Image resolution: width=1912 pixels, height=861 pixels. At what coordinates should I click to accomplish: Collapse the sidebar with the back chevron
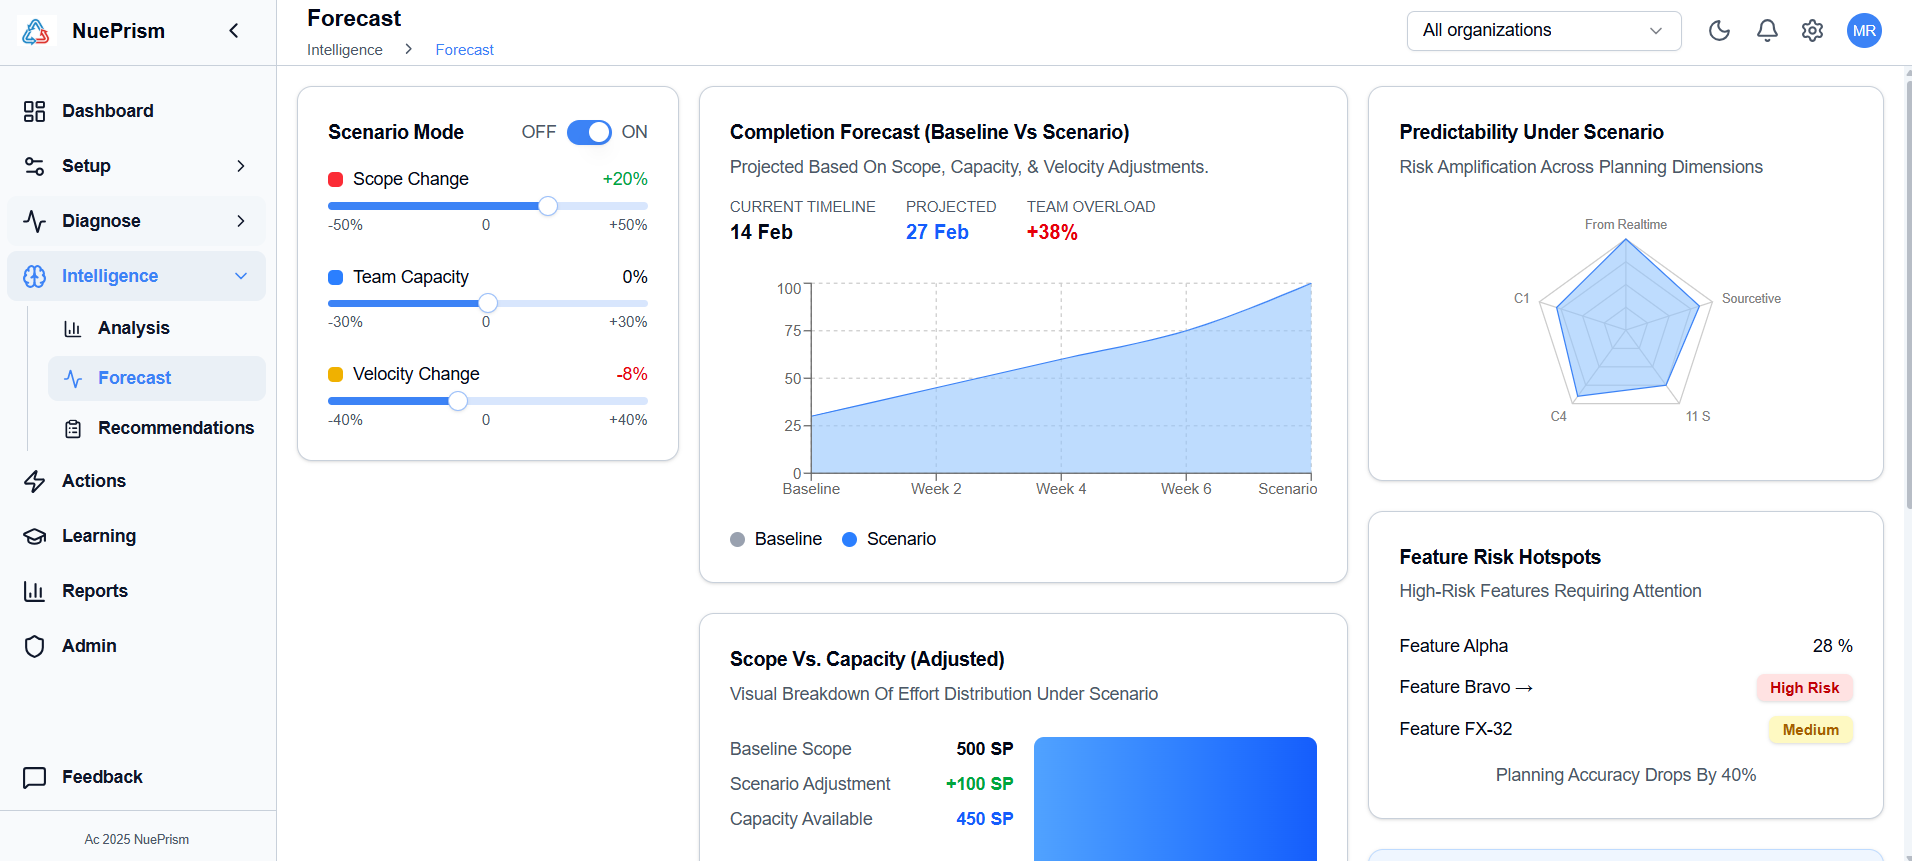[x=234, y=31]
